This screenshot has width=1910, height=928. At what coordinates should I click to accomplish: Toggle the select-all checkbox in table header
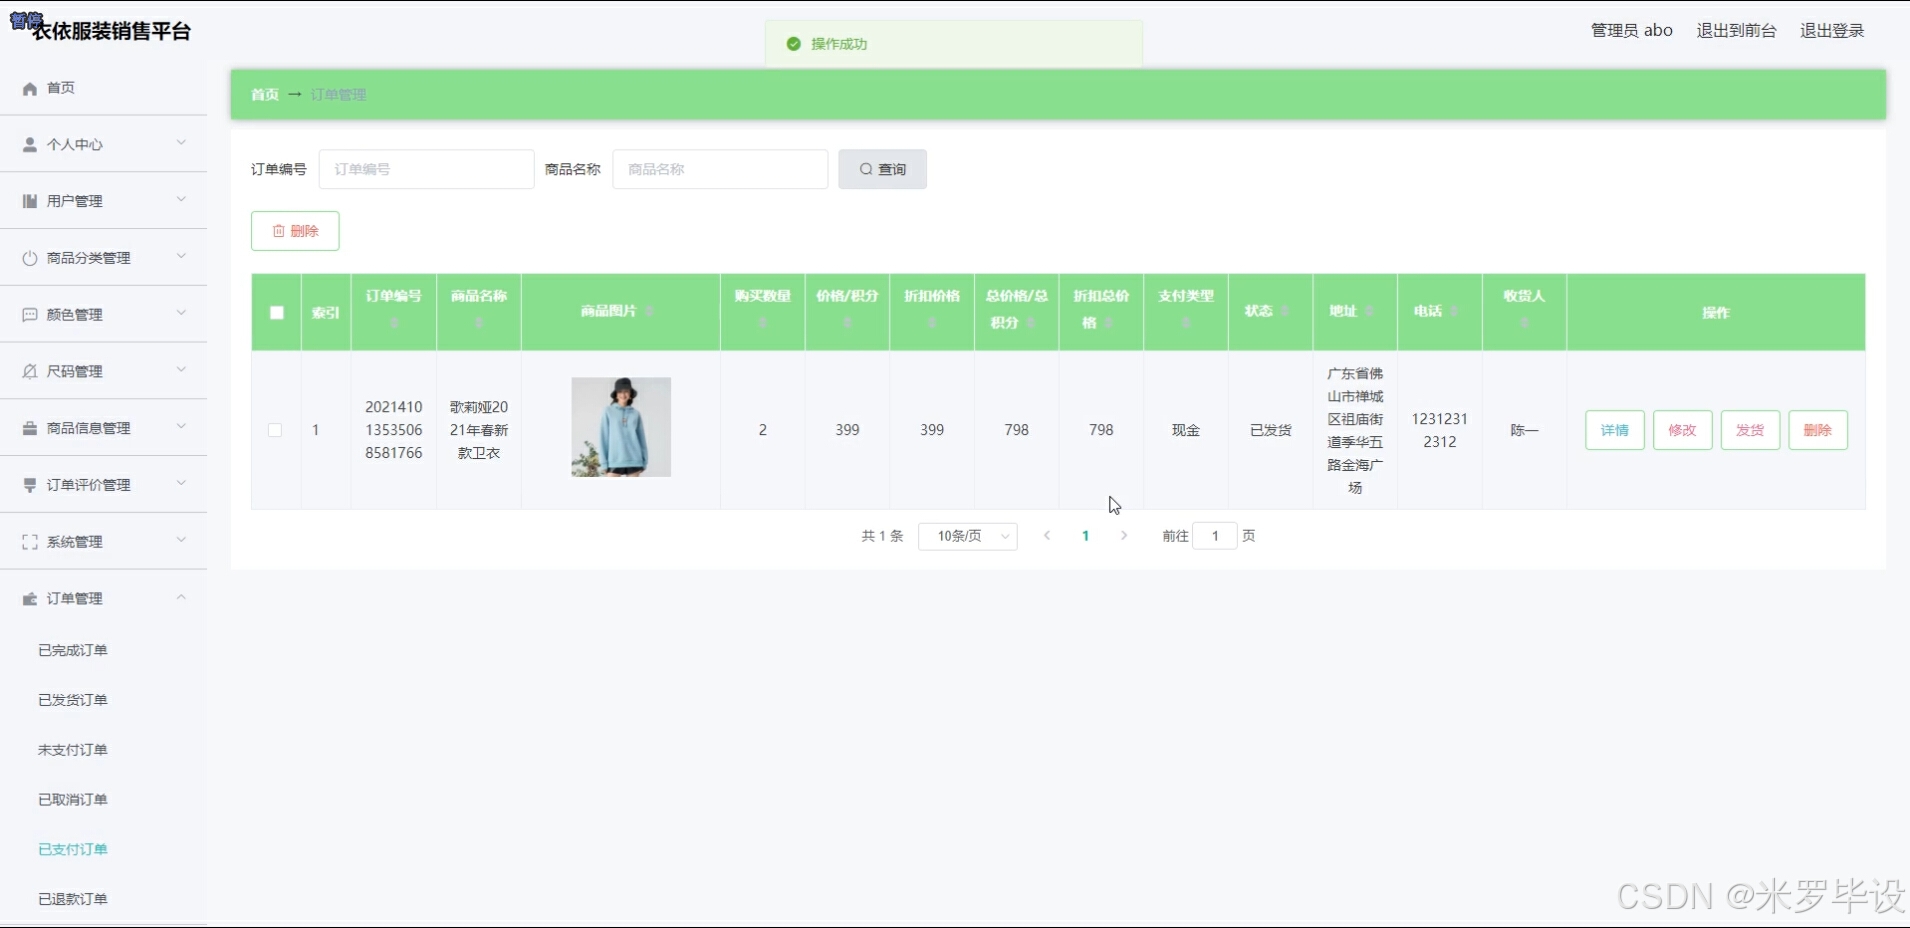tap(275, 312)
